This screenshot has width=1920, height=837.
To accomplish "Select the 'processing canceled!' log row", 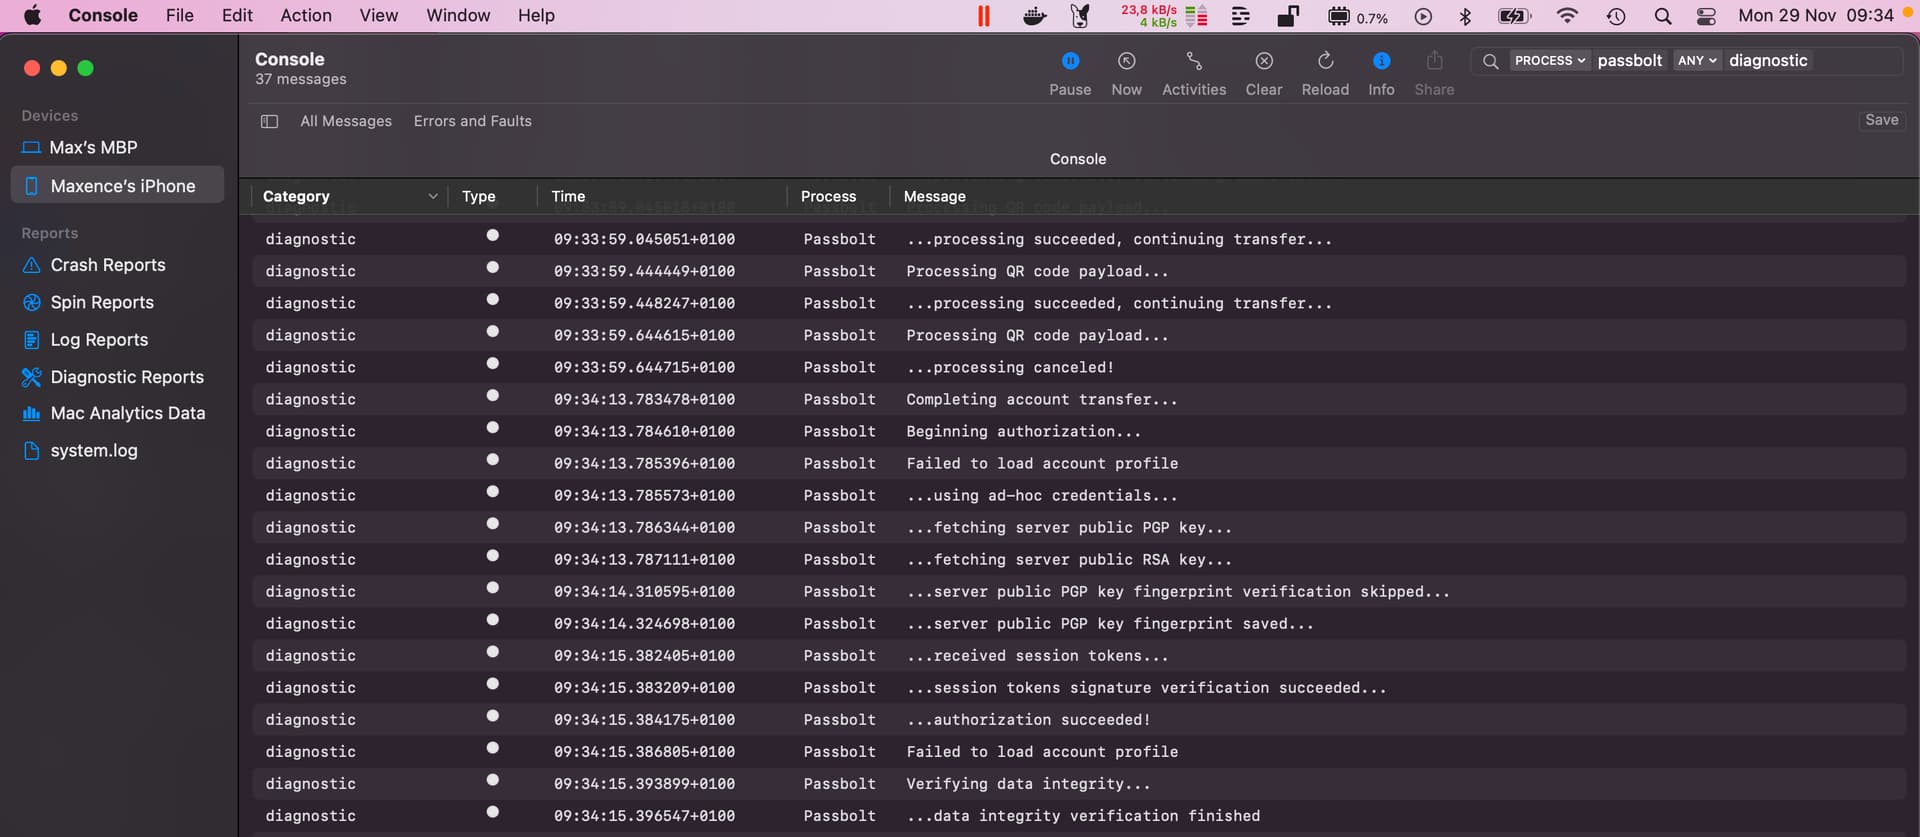I will [x=1009, y=368].
